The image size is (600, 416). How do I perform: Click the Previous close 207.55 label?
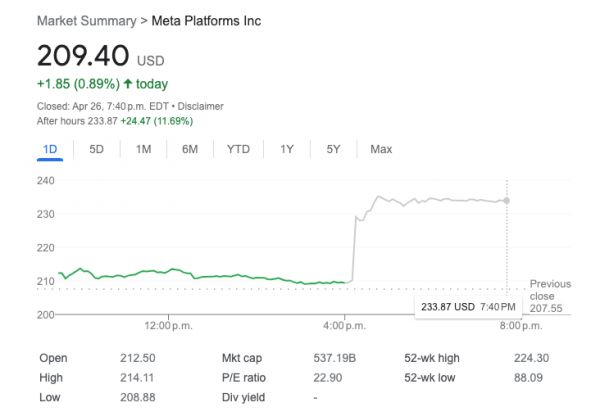(x=550, y=297)
